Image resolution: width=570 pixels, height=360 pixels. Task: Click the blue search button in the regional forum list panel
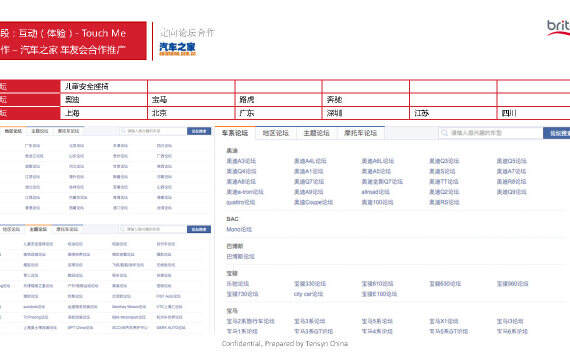tap(199, 131)
